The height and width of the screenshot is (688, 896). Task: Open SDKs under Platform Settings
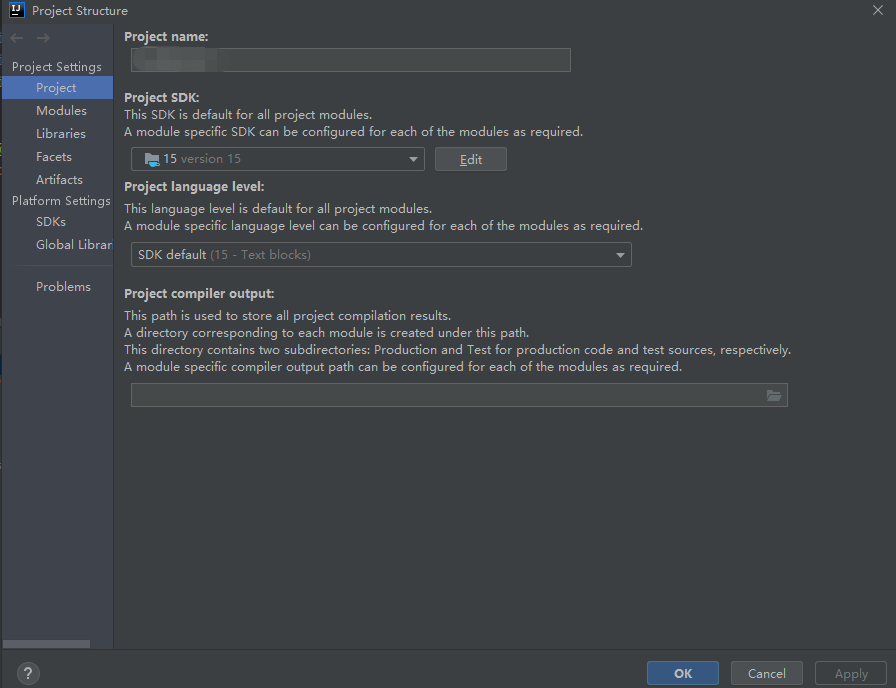coord(51,222)
